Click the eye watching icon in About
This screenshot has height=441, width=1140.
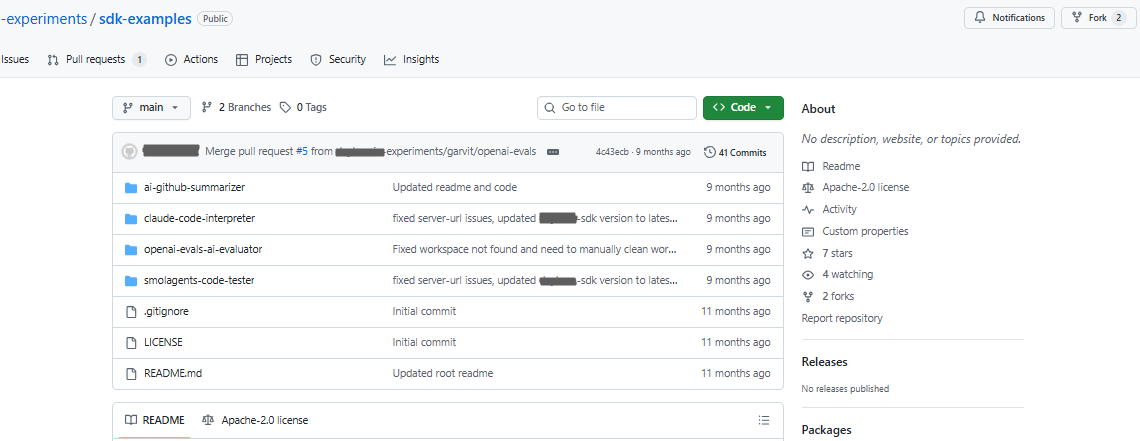(808, 275)
